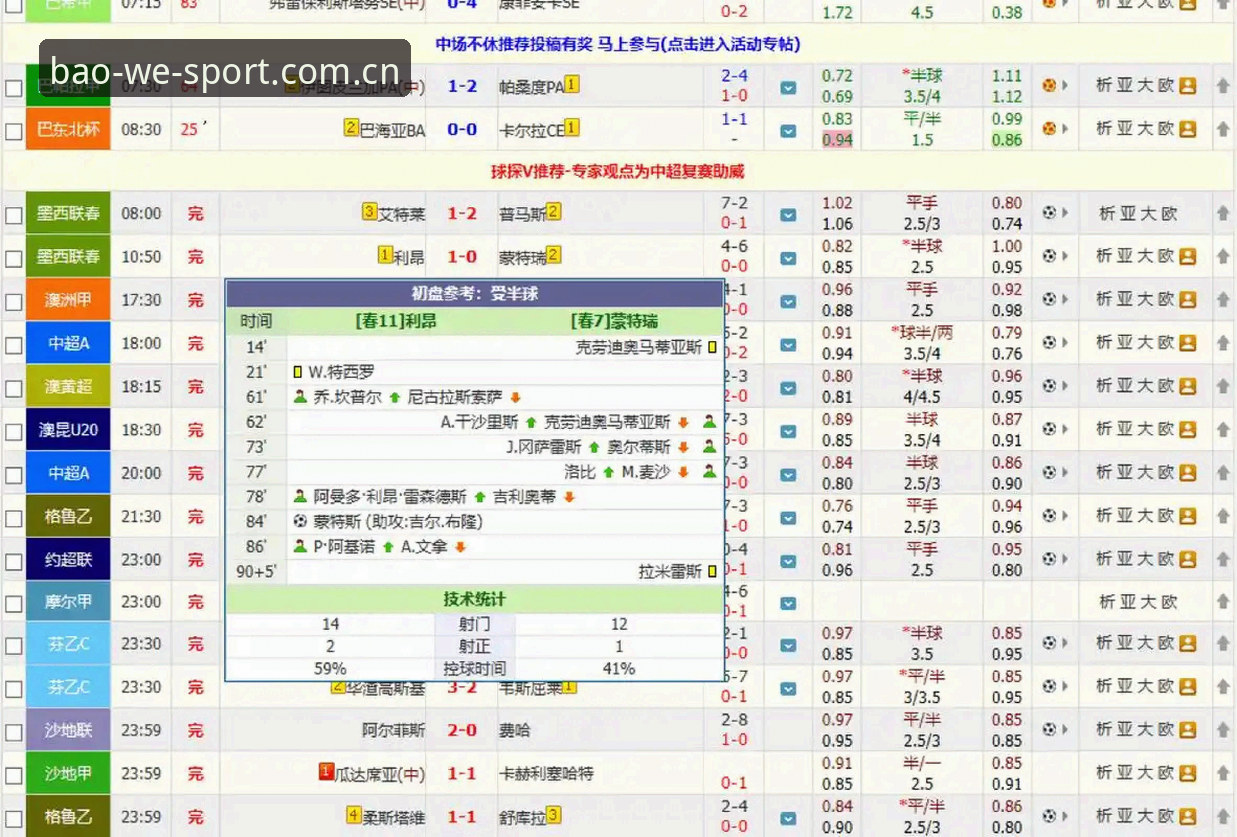The height and width of the screenshot is (837, 1237).
Task: Pin 格鲁乙 23:59 match to top arrow
Action: tap(1222, 817)
